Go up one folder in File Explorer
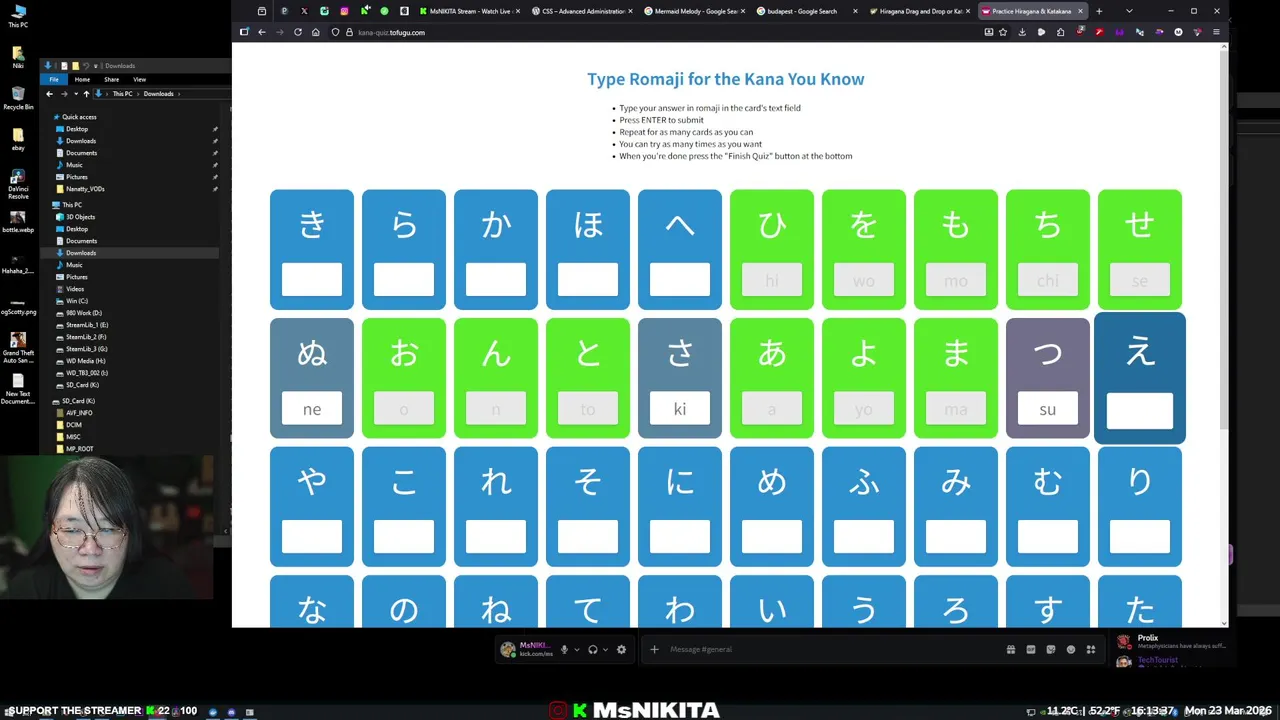1280x720 pixels. point(86,94)
